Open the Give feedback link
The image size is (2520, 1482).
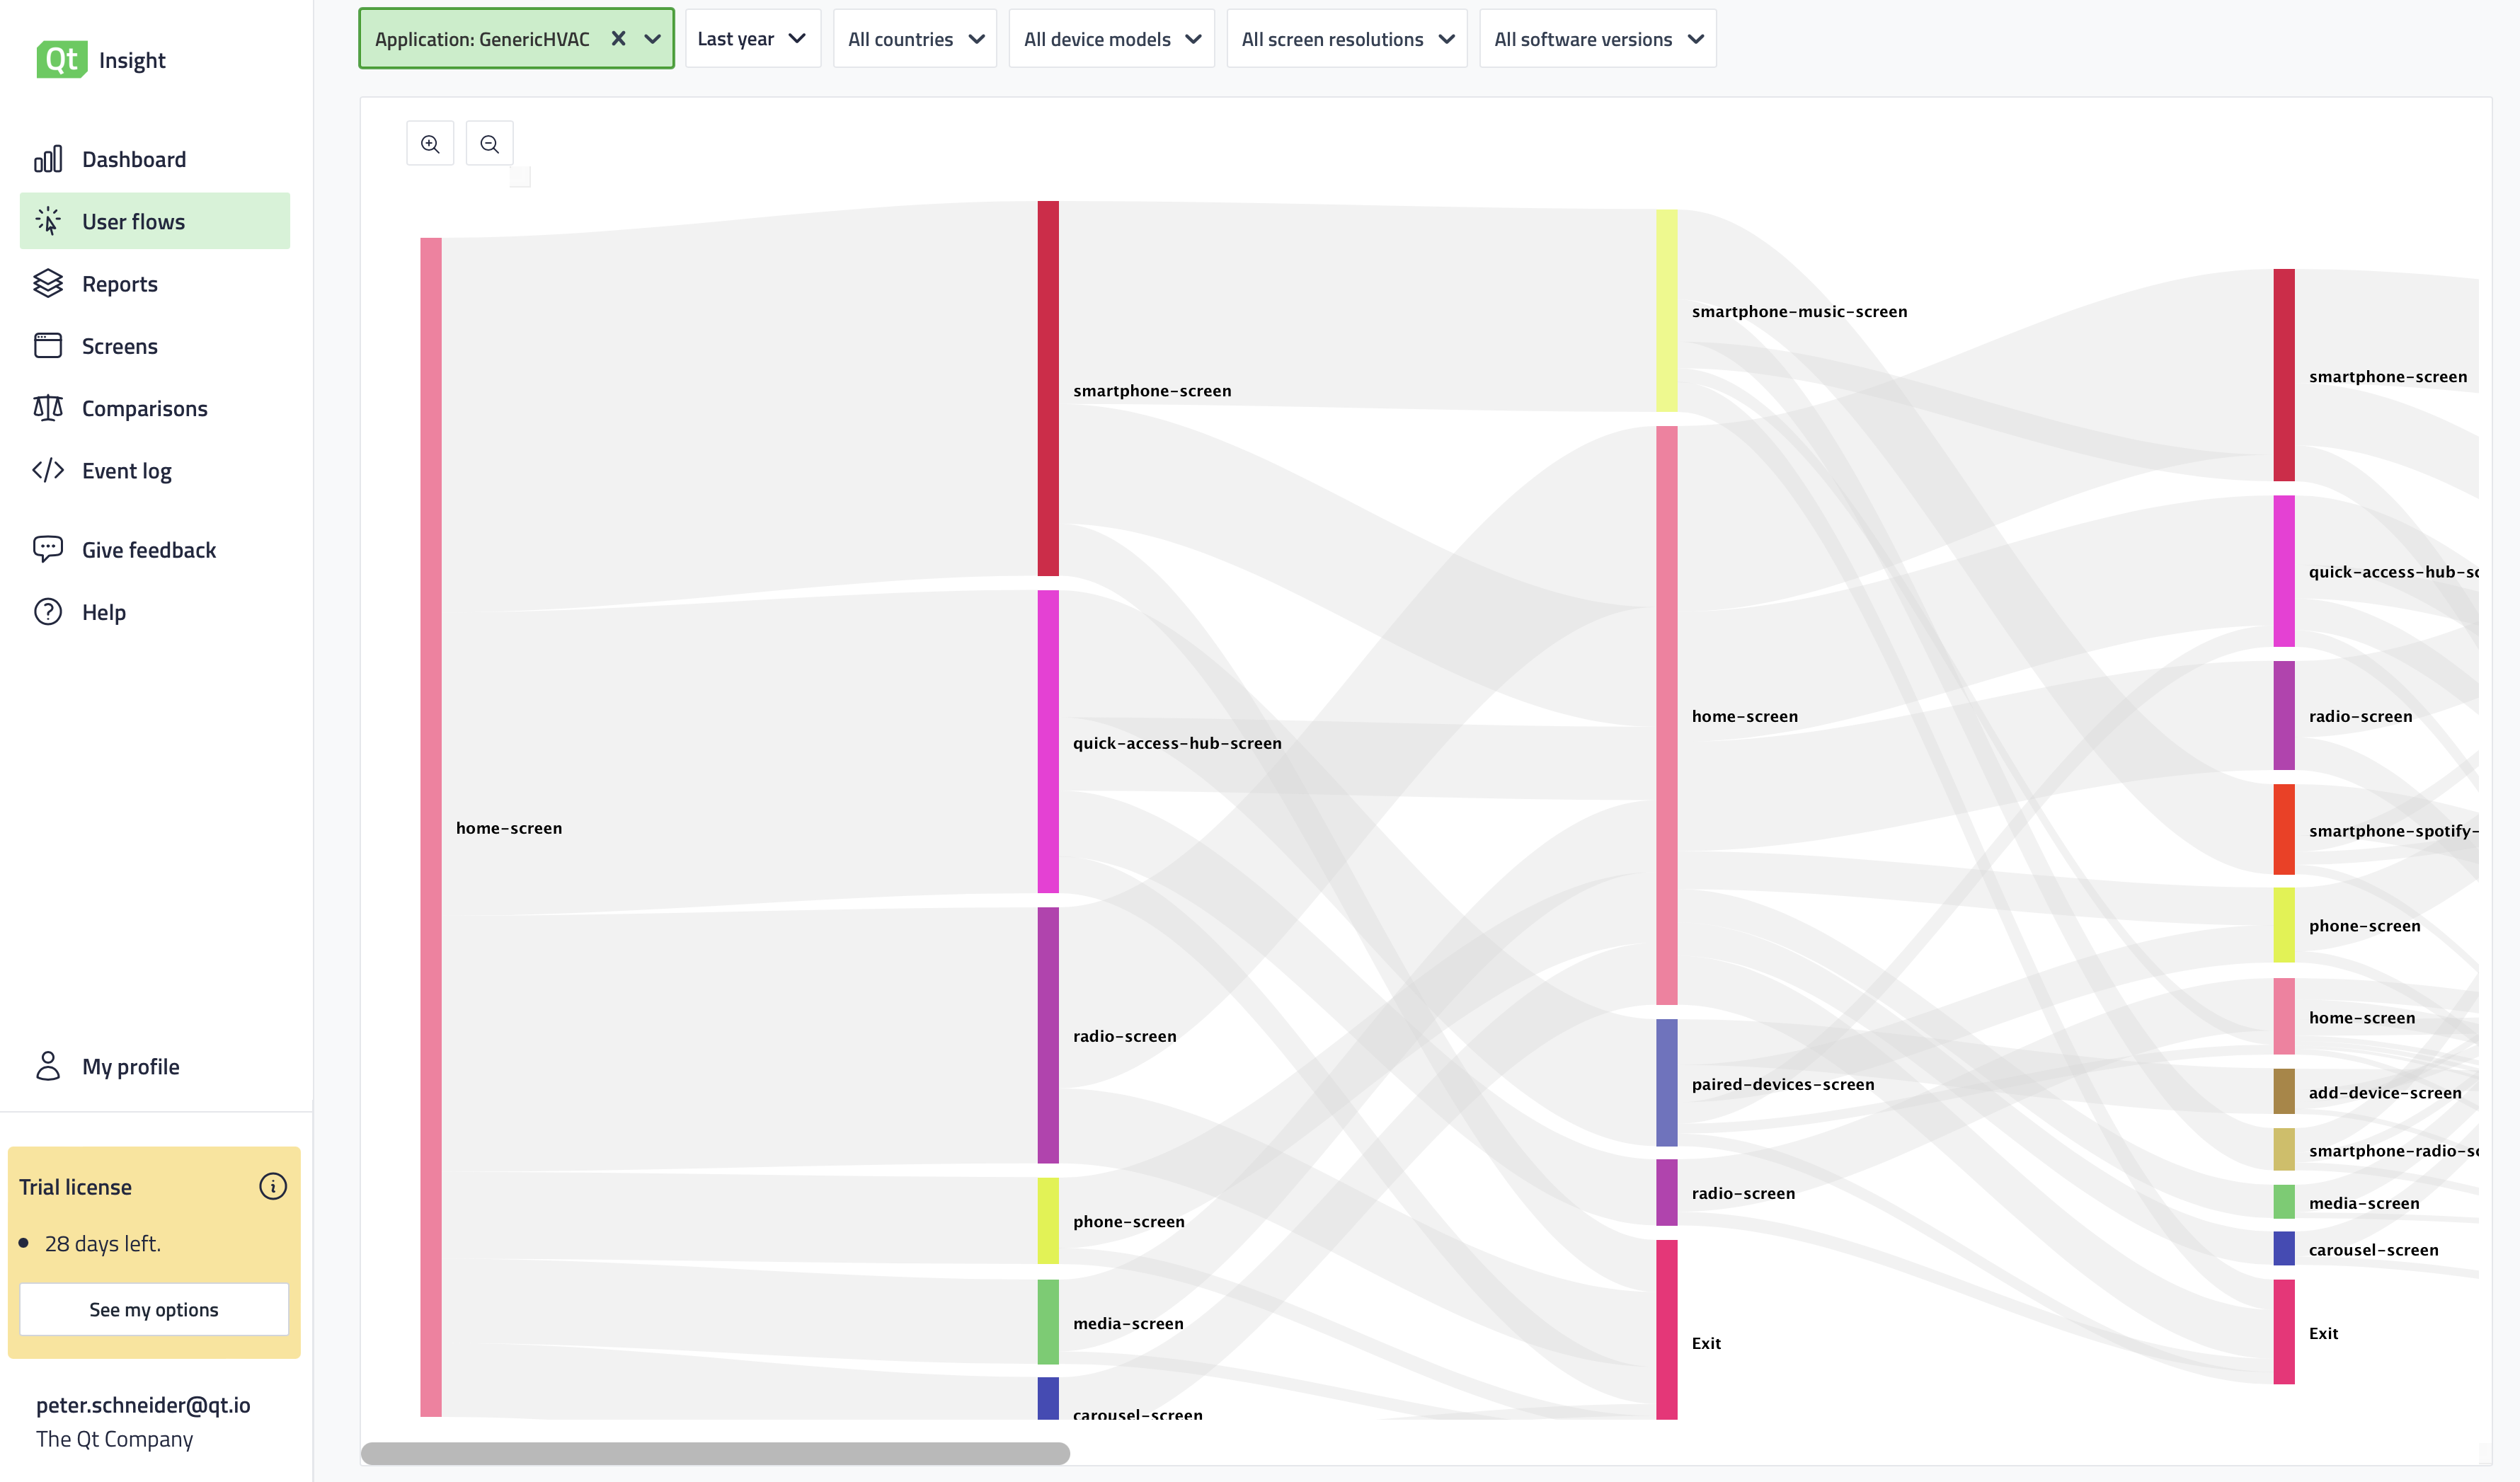(x=148, y=550)
